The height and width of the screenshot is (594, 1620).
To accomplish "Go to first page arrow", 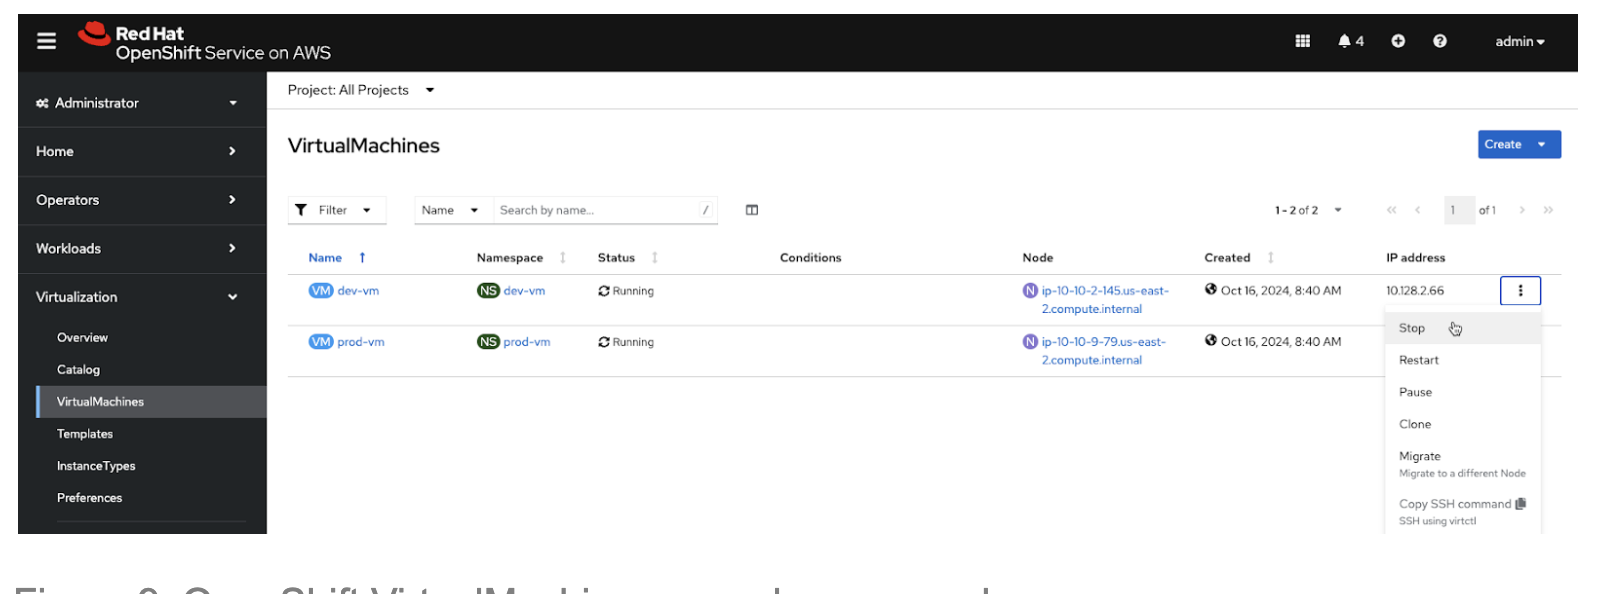I will point(1391,210).
